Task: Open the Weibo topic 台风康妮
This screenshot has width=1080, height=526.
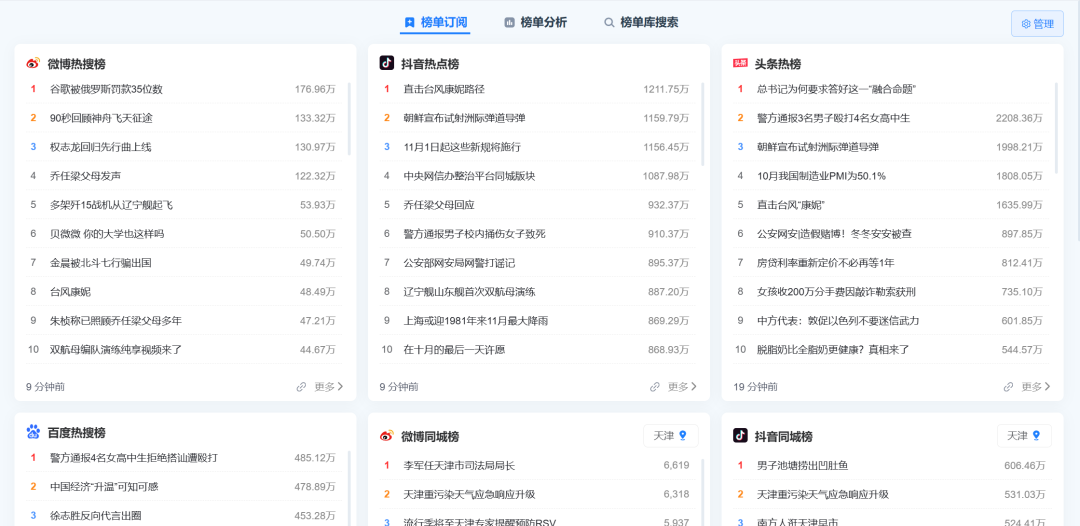Action: coord(70,291)
